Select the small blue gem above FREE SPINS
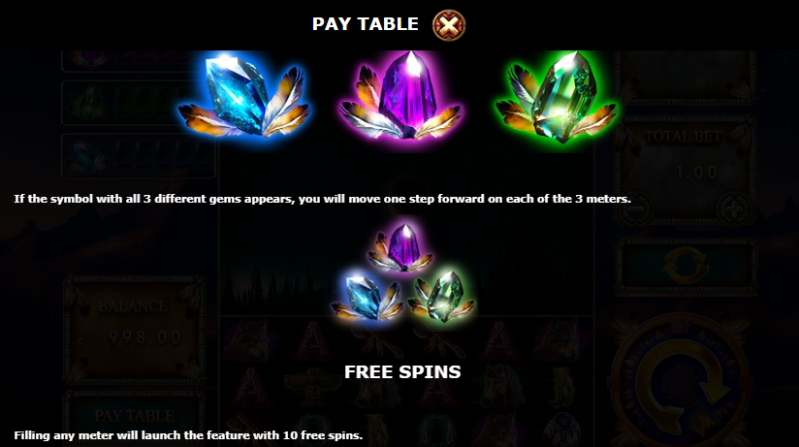Image resolution: width=799 pixels, height=447 pixels. (x=367, y=298)
